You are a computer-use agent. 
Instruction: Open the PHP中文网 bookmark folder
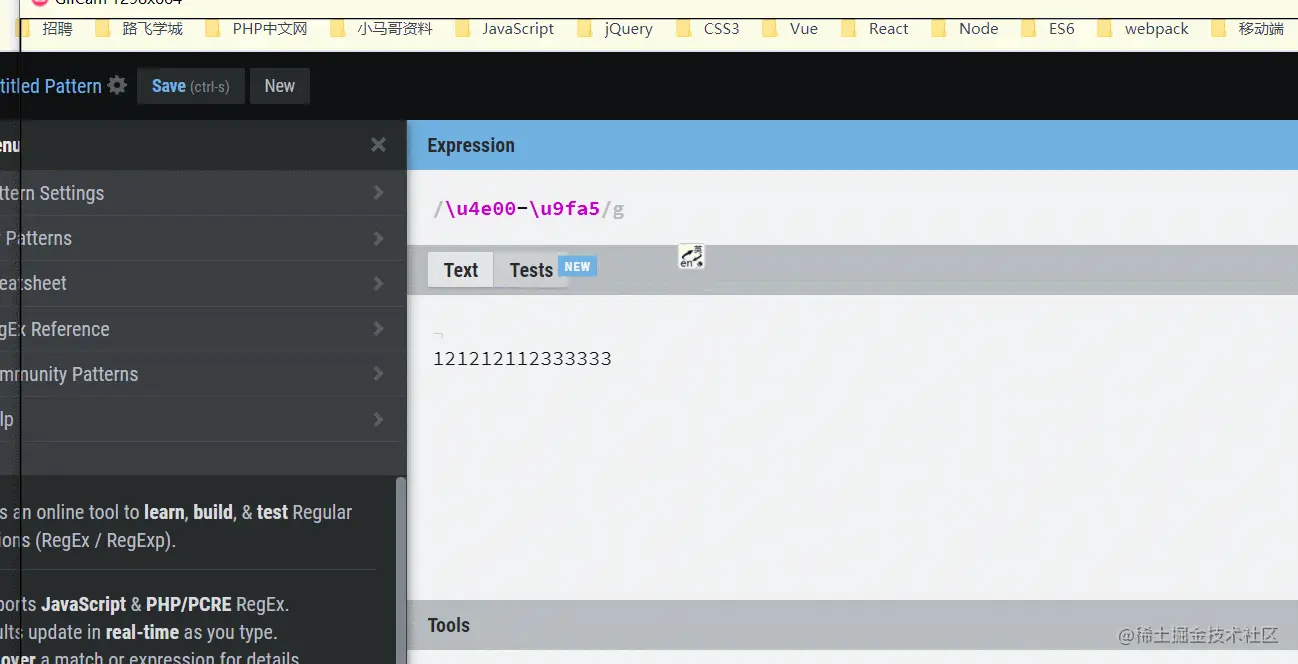coord(258,29)
